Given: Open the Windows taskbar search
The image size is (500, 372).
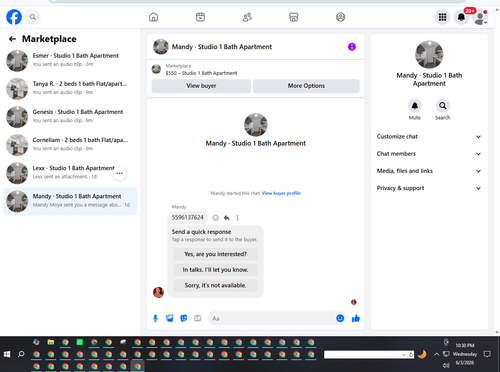Looking at the screenshot, I should pyautogui.click(x=21, y=354).
